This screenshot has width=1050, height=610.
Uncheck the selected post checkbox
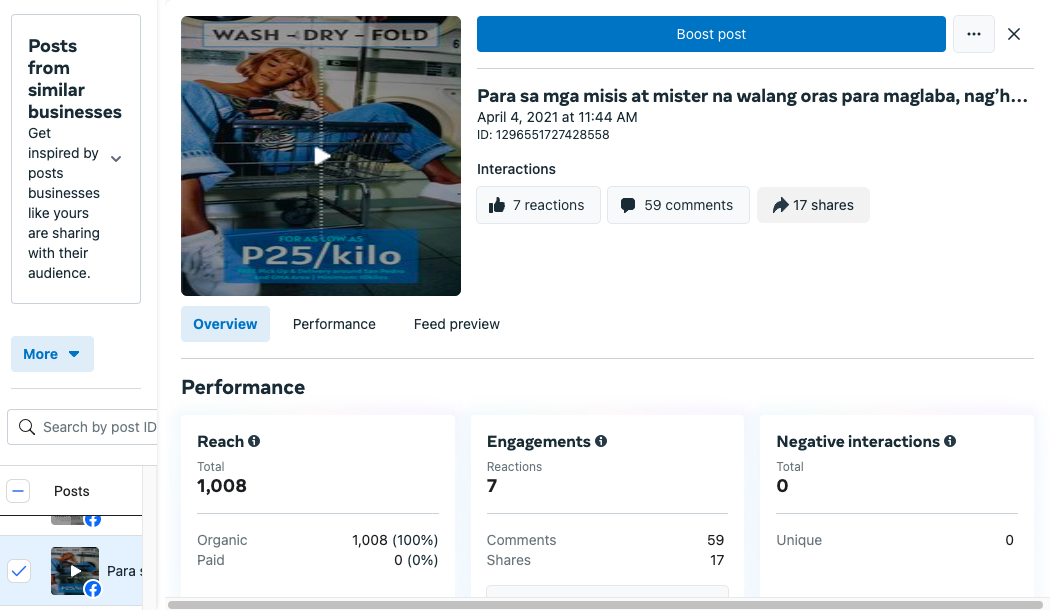pos(19,571)
